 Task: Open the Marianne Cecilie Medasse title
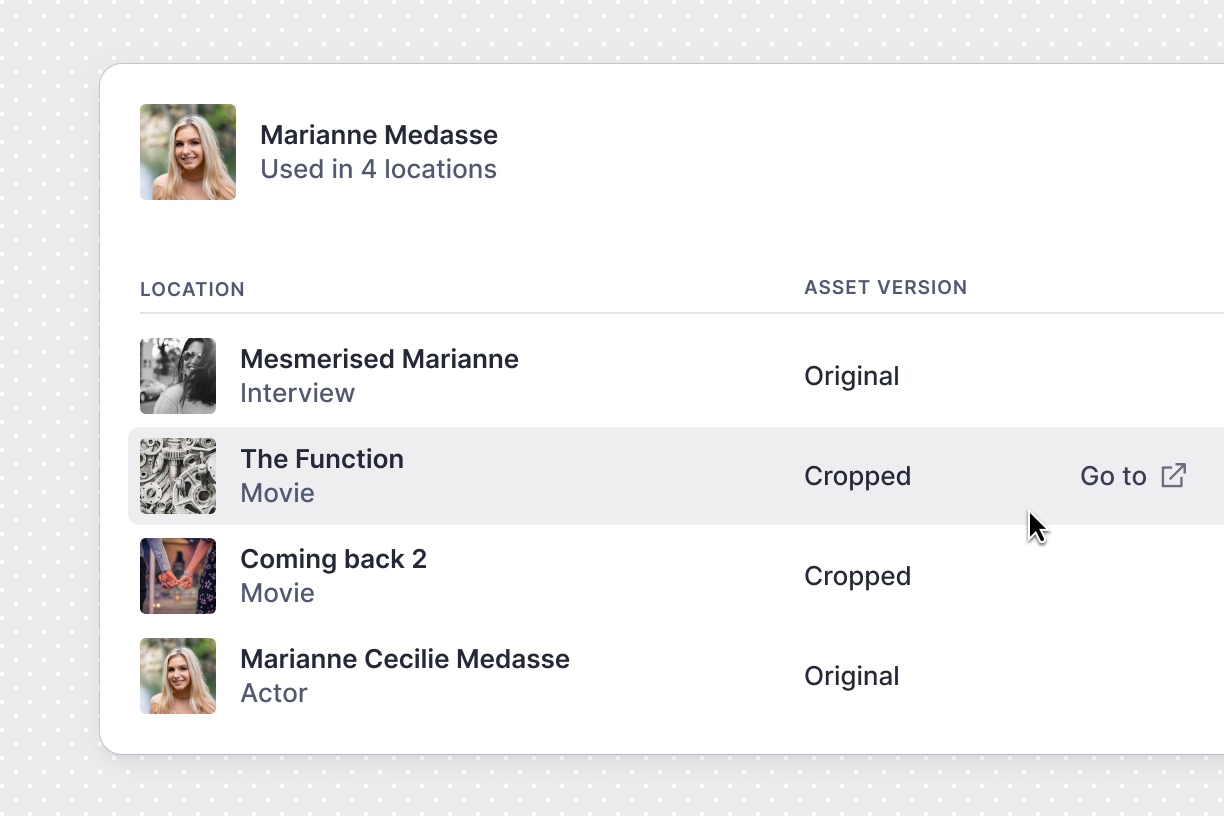[x=405, y=659]
